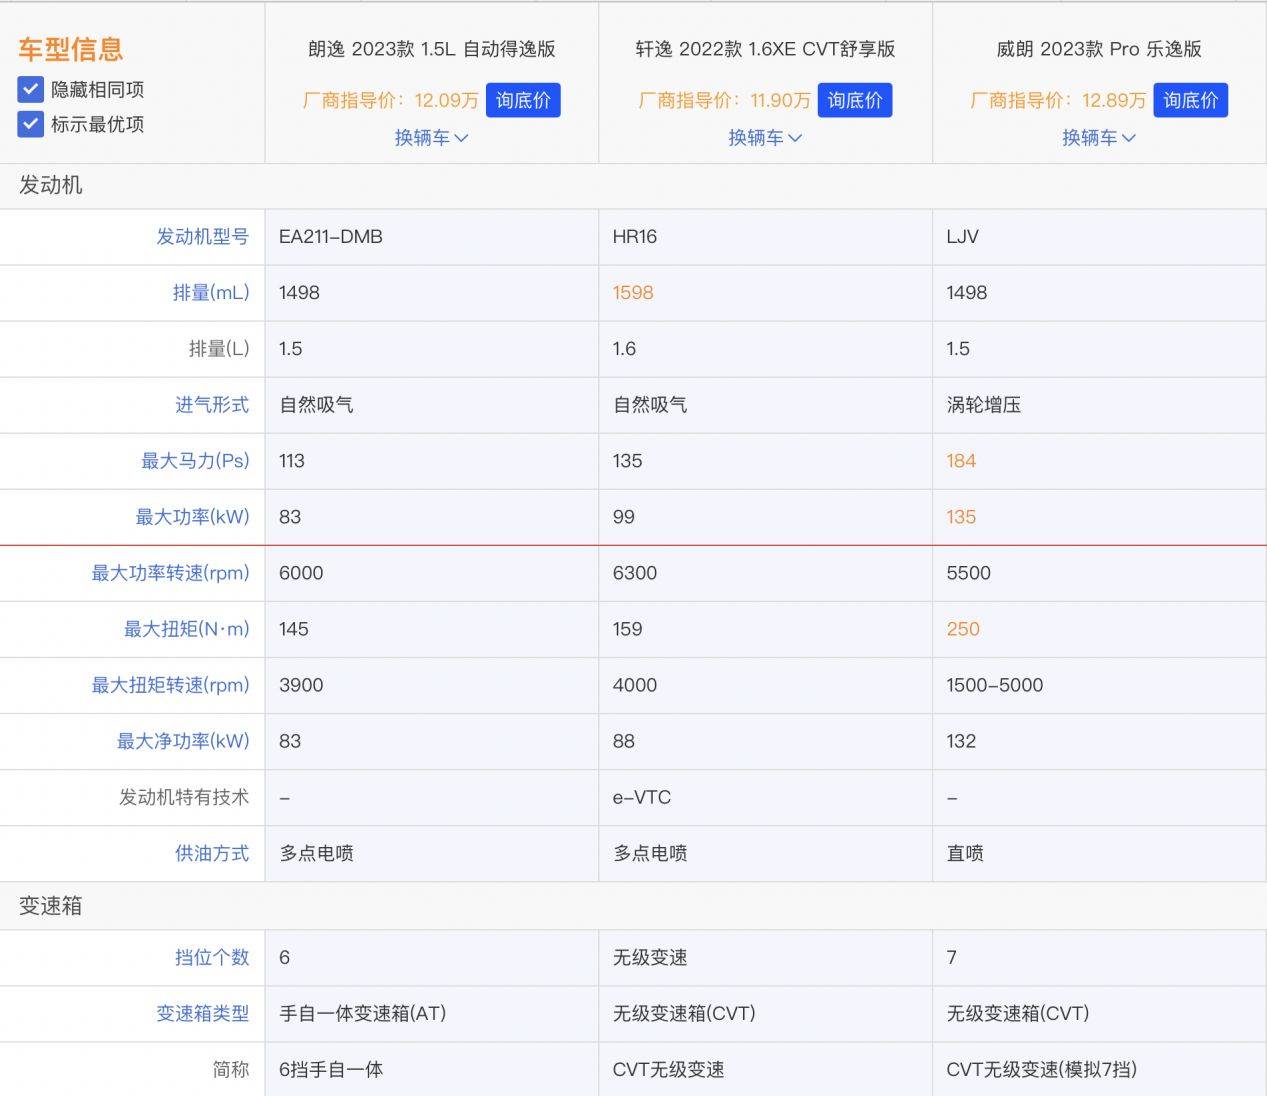Click 询底价 button for 威朗 2023款

click(x=1190, y=101)
